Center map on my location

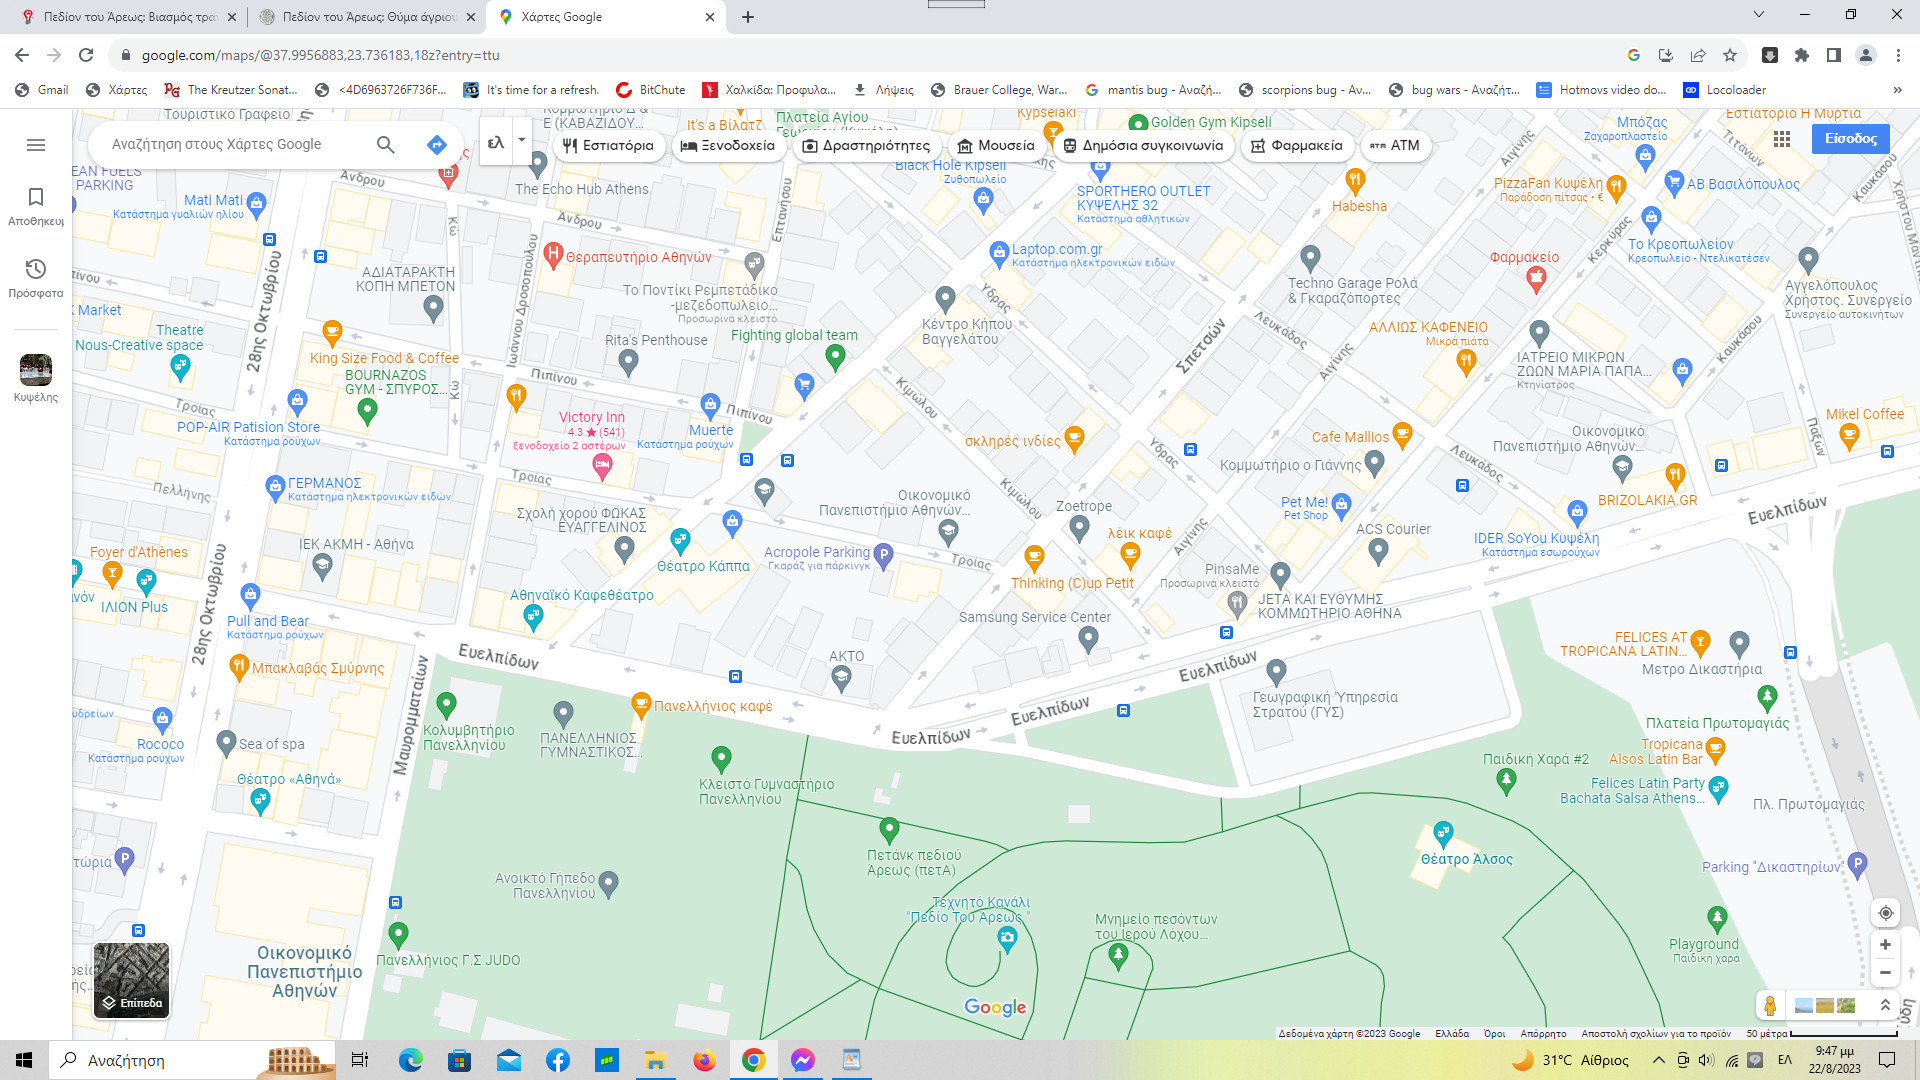point(1885,913)
